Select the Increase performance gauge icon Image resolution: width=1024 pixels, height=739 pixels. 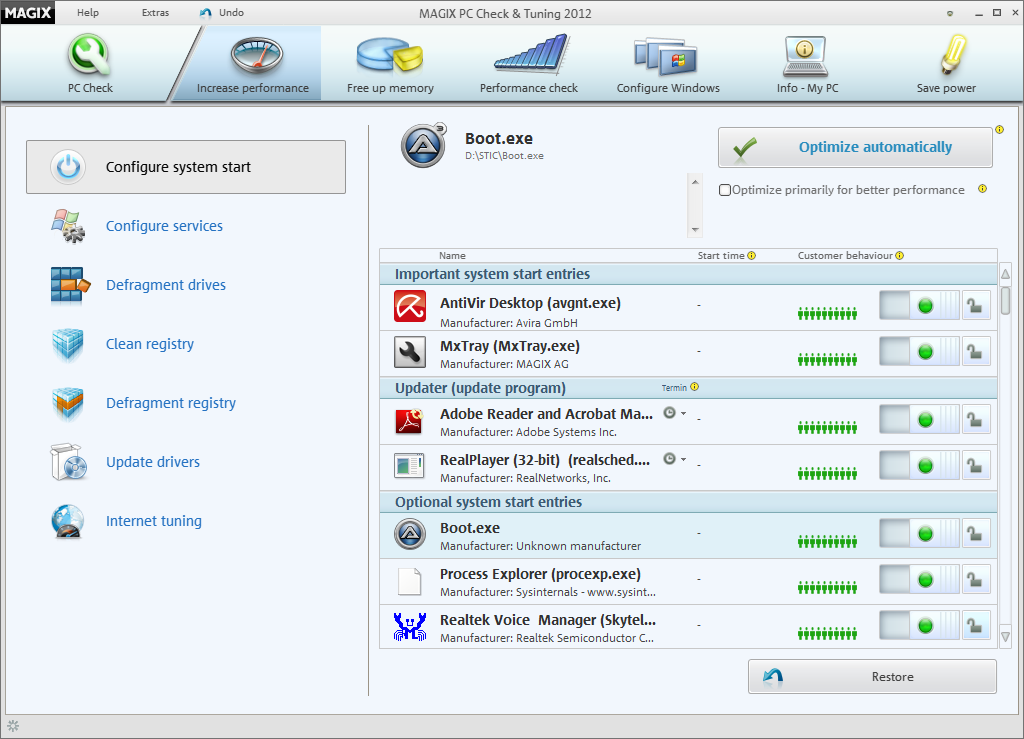coord(256,55)
